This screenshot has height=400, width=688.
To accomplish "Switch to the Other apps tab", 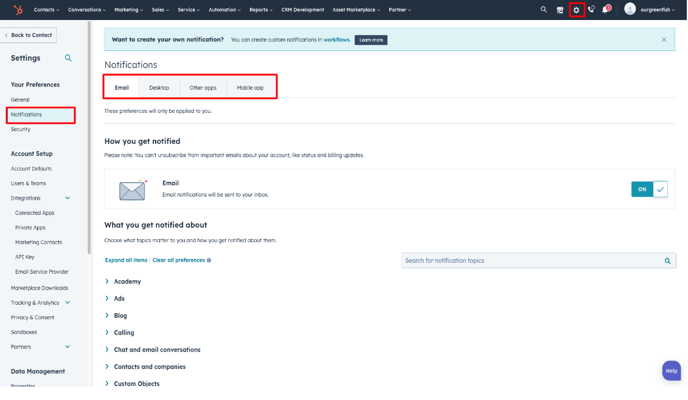I will (x=203, y=88).
